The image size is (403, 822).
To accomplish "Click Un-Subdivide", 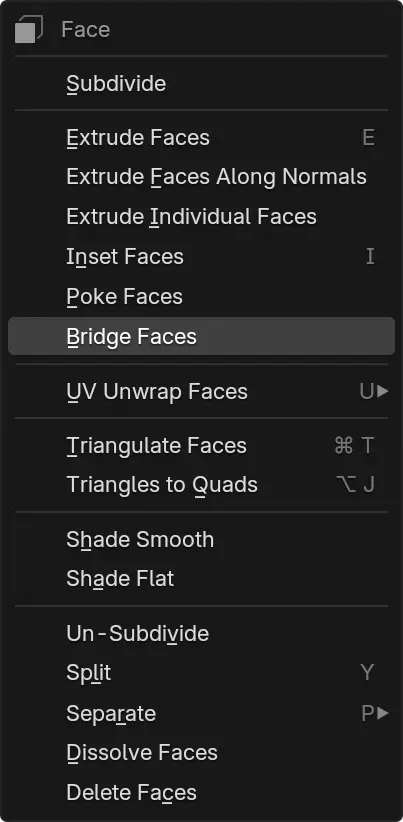I will (x=201, y=633).
